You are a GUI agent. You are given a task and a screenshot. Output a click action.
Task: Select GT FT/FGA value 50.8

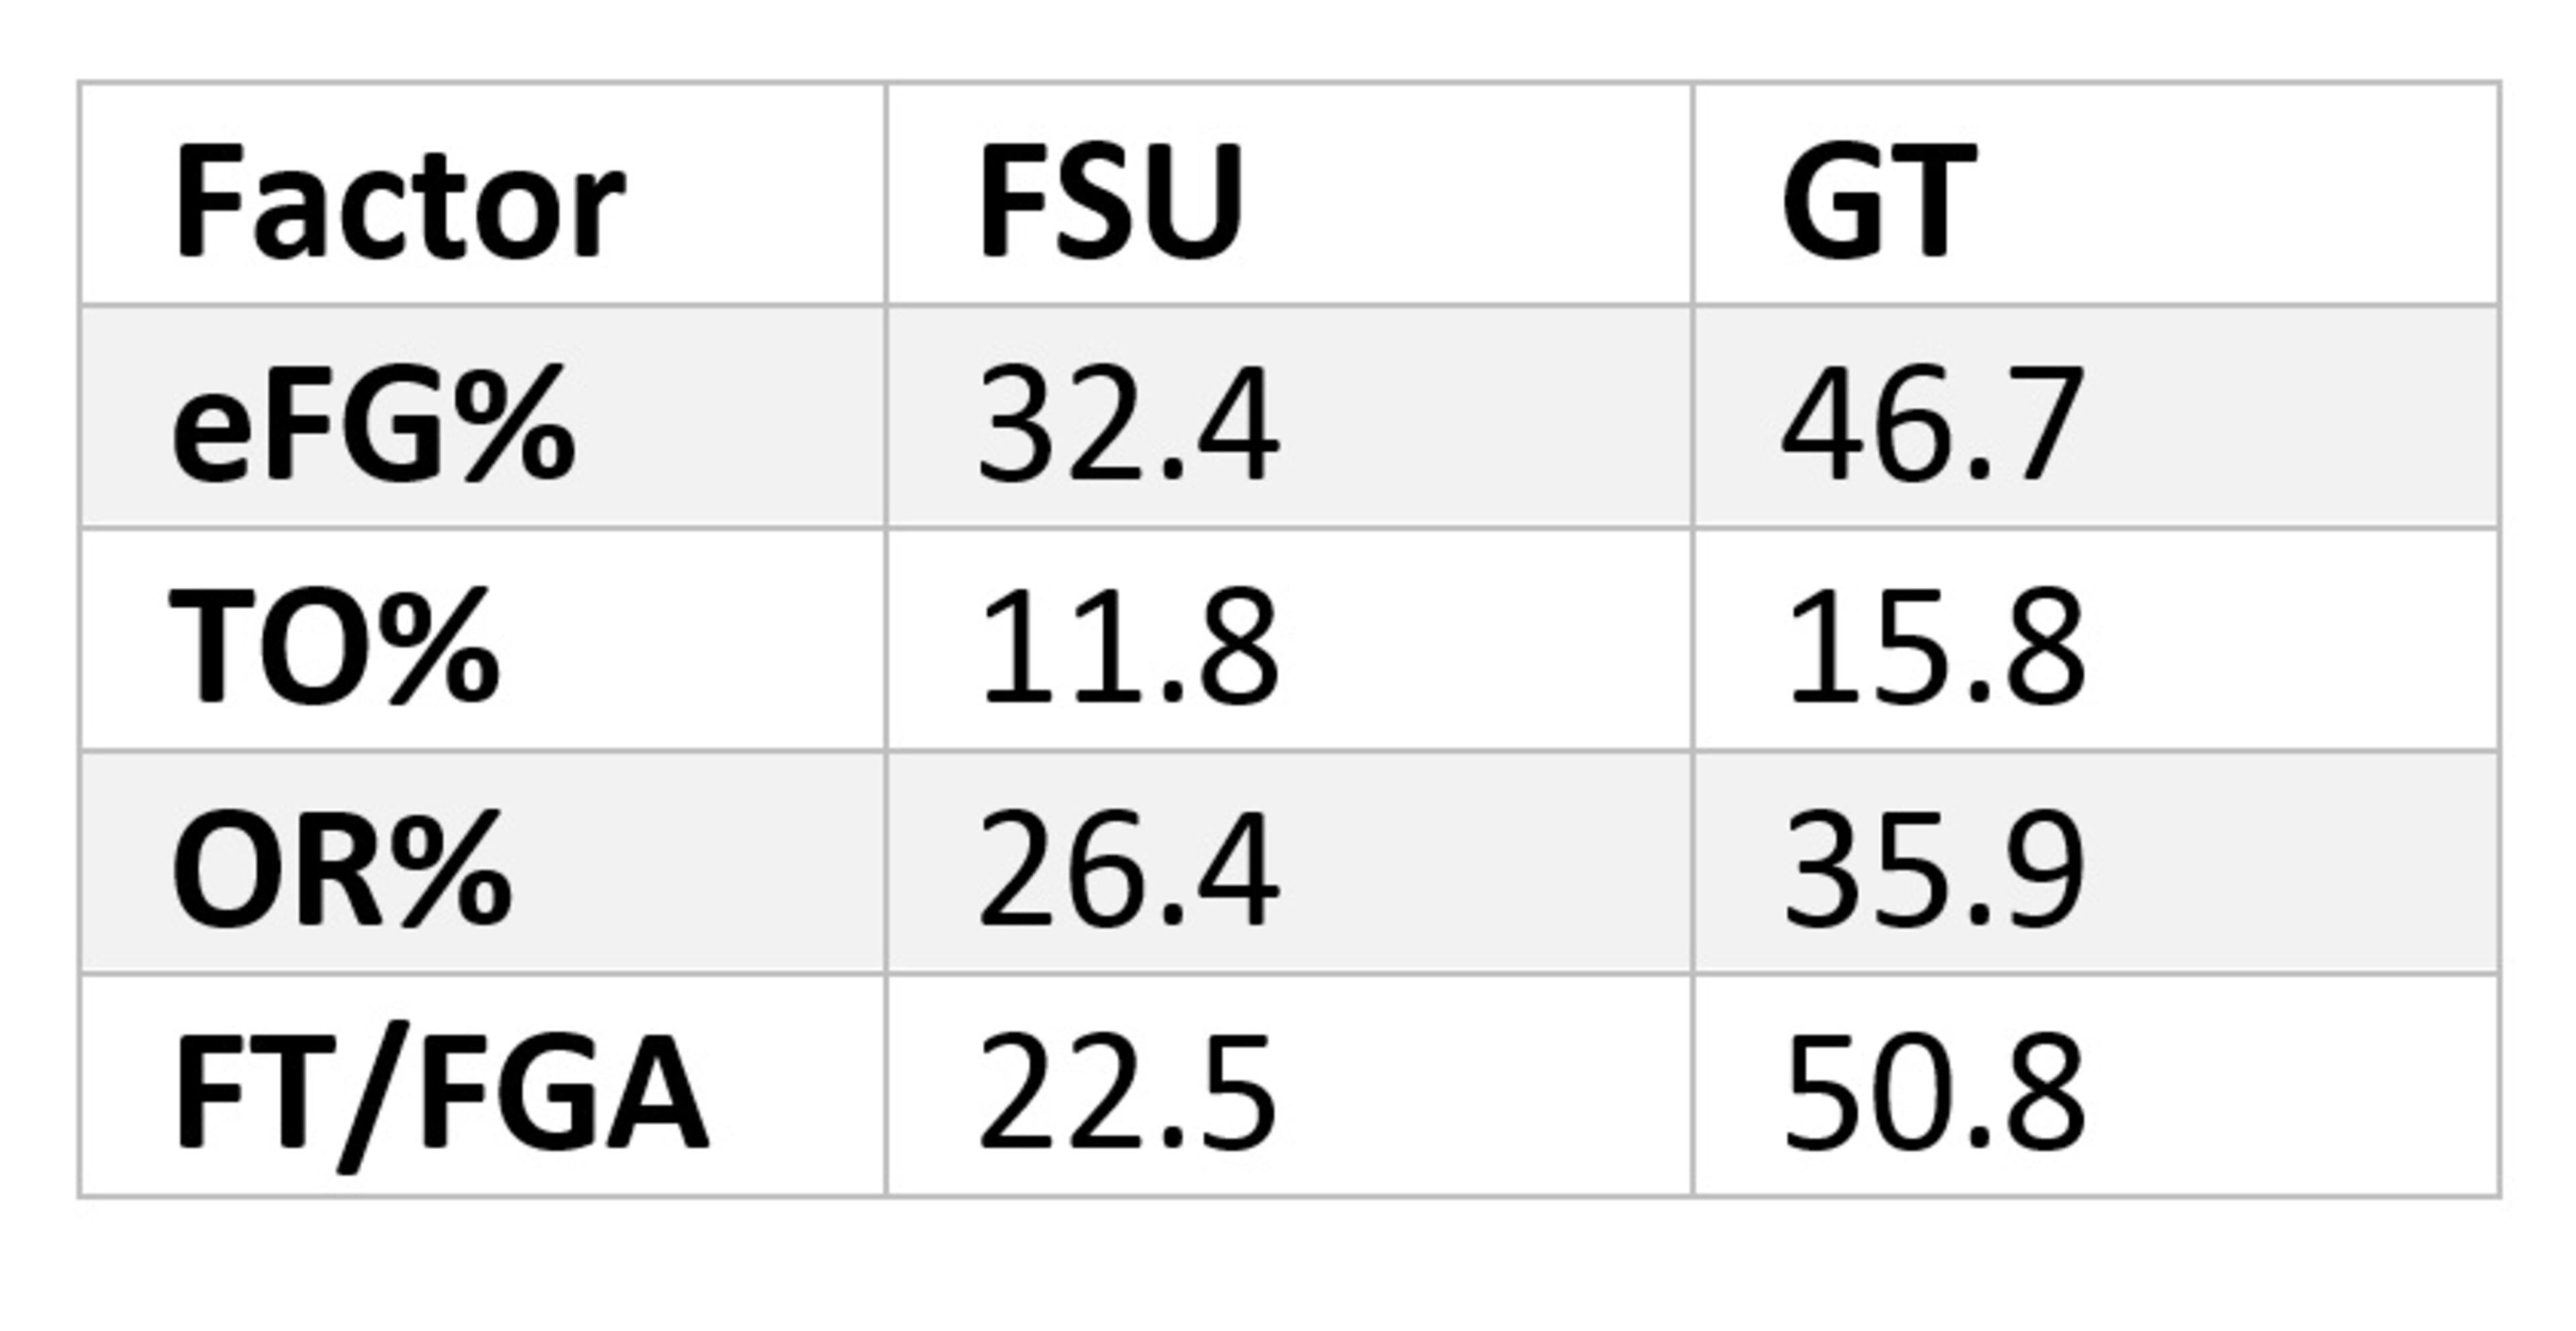(x=1934, y=1093)
